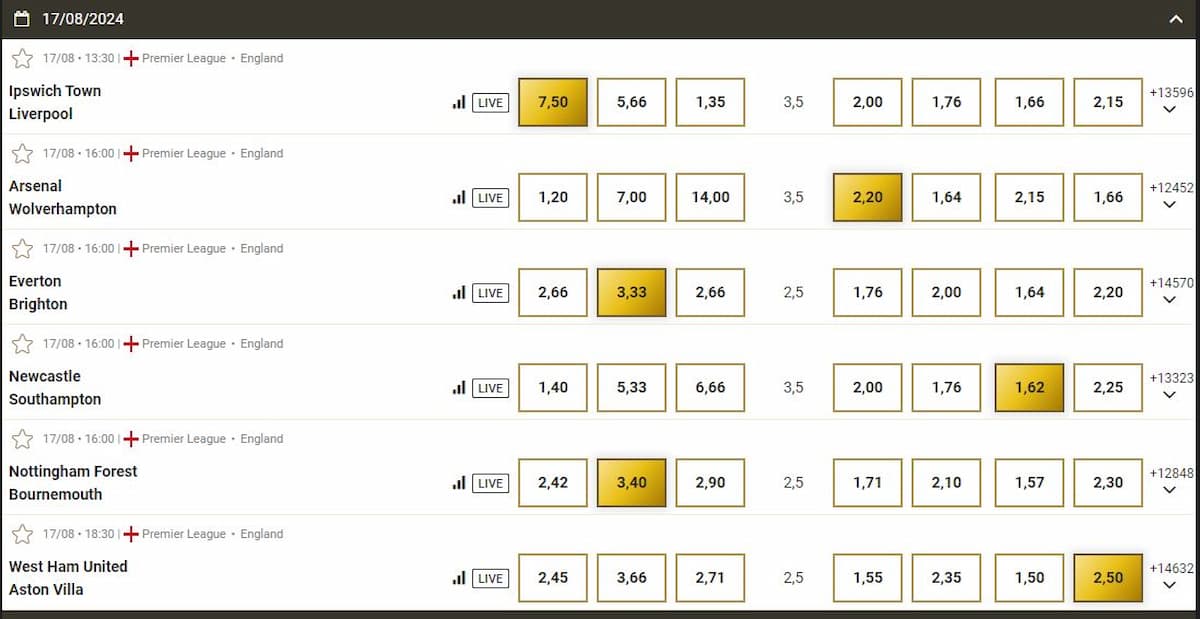Click LIVE badge for Ipswich Town vs Liverpool
Image resolution: width=1200 pixels, height=619 pixels.
click(490, 102)
